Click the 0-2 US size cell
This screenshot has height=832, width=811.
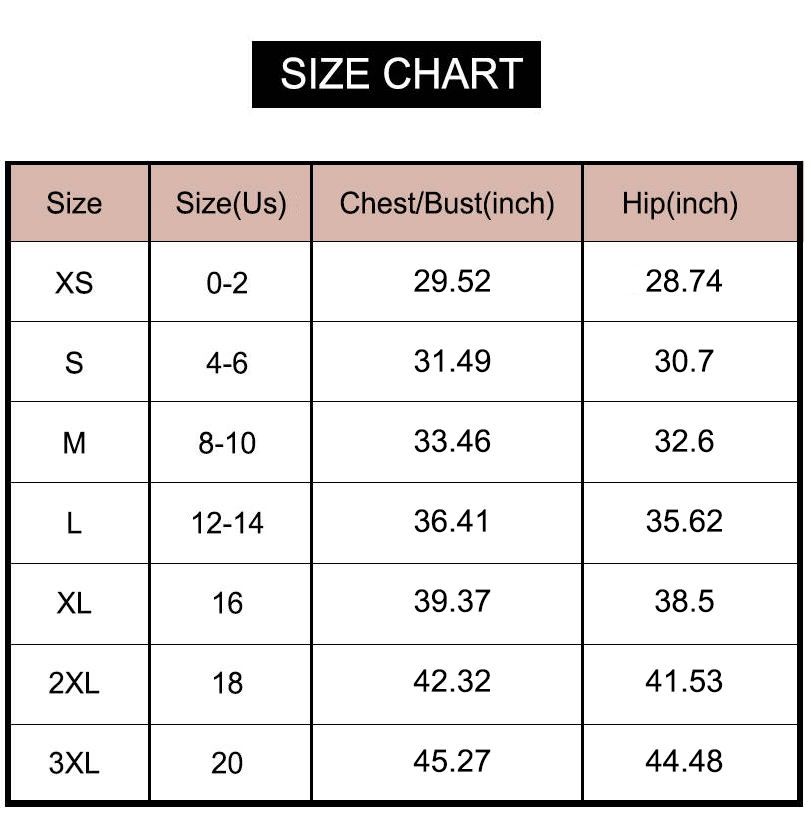pos(231,282)
